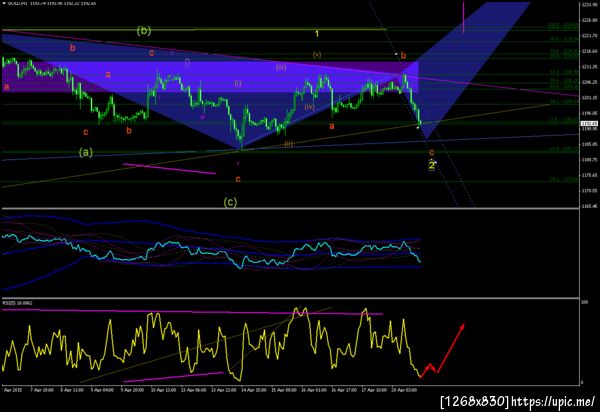This screenshot has height=412, width=600.
Task: Click the RSI scale value 100
Action: click(x=585, y=302)
